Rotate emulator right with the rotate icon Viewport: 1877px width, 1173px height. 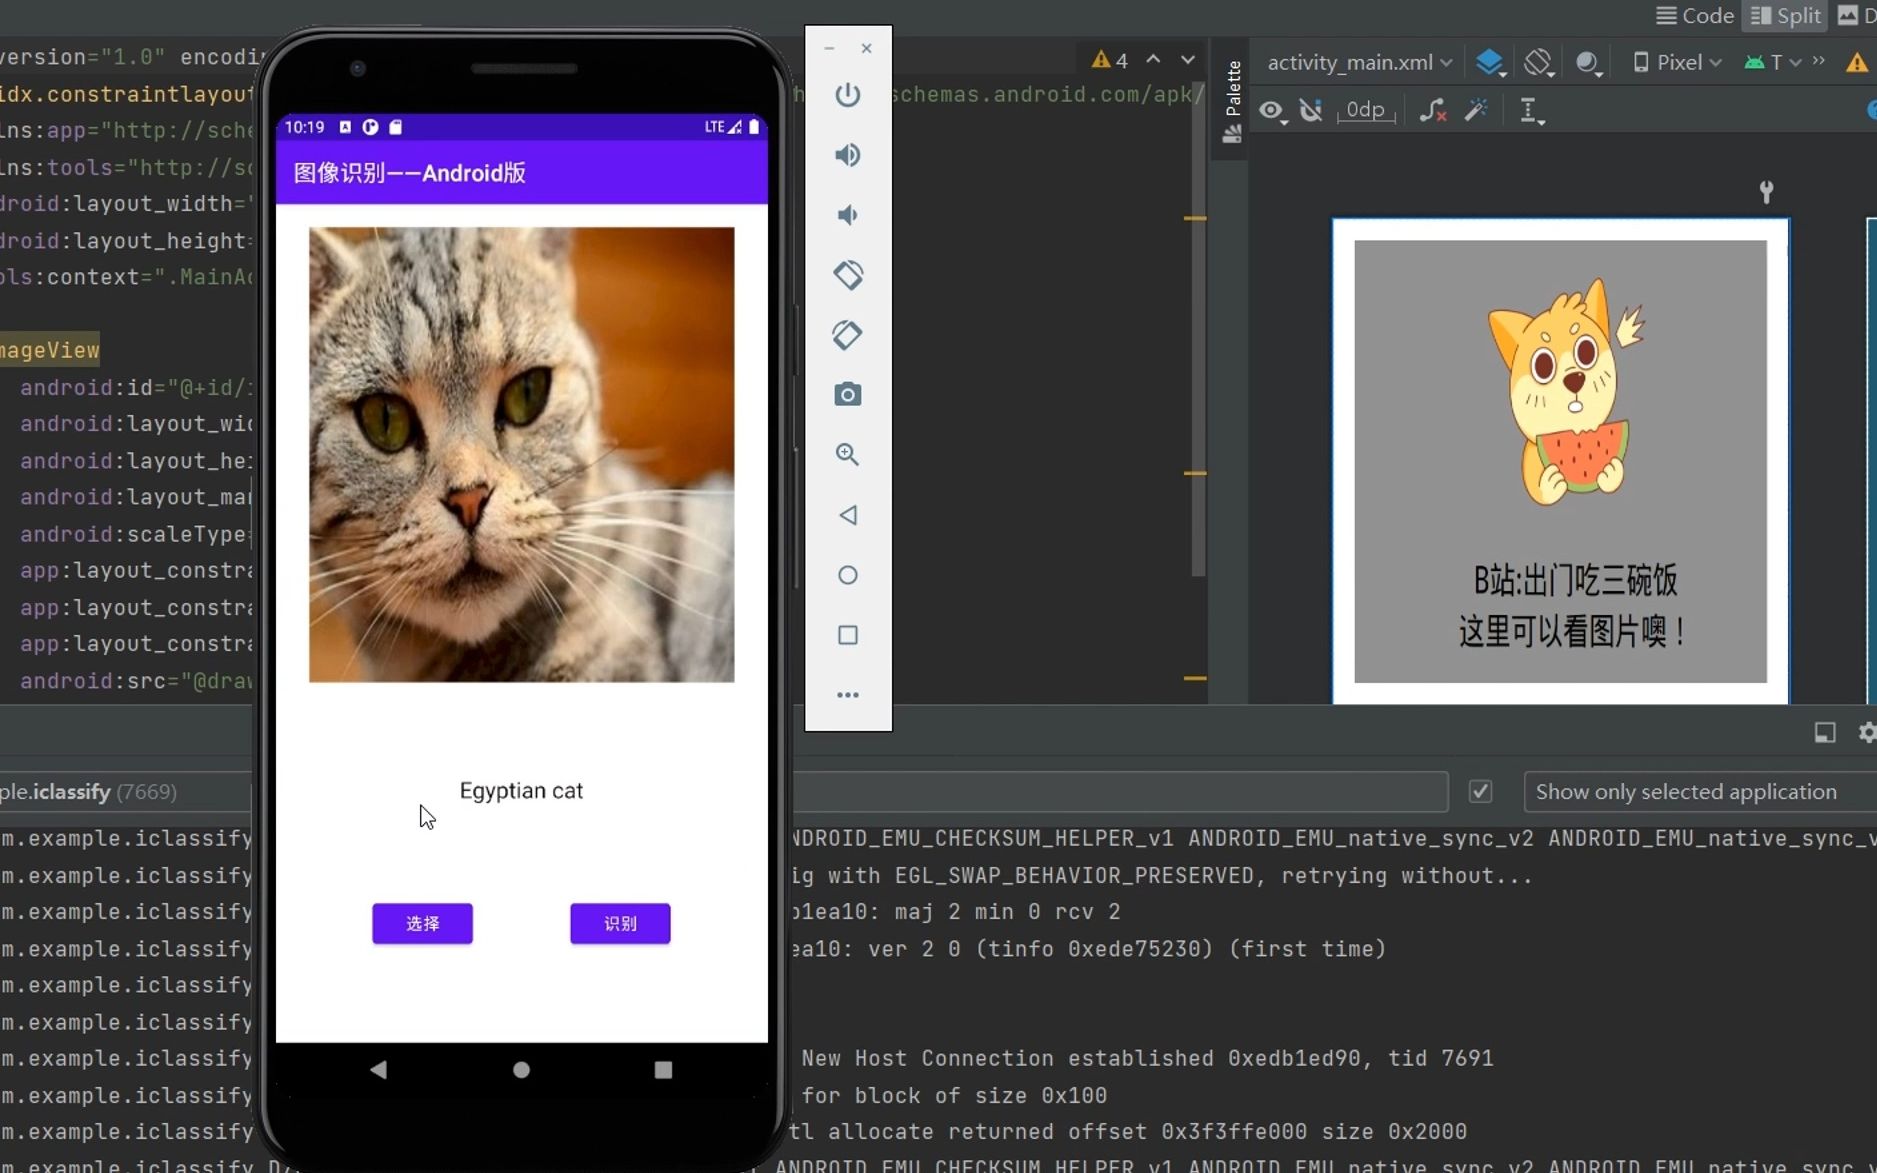(847, 335)
